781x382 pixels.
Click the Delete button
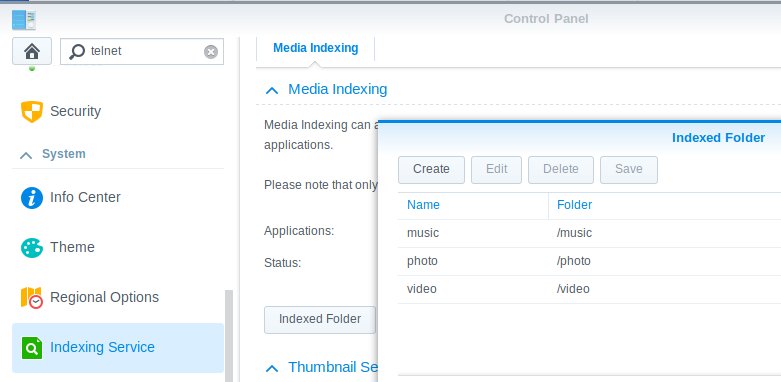pos(561,169)
